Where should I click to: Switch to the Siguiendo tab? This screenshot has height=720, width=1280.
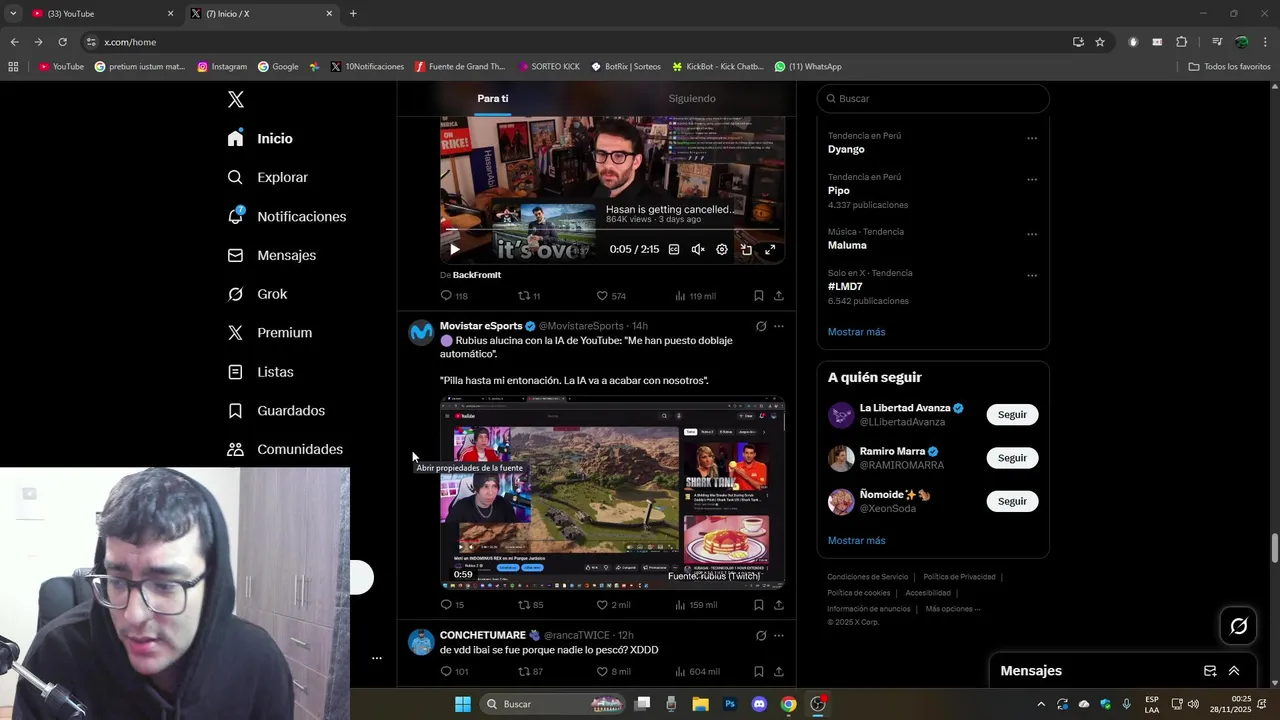692,98
